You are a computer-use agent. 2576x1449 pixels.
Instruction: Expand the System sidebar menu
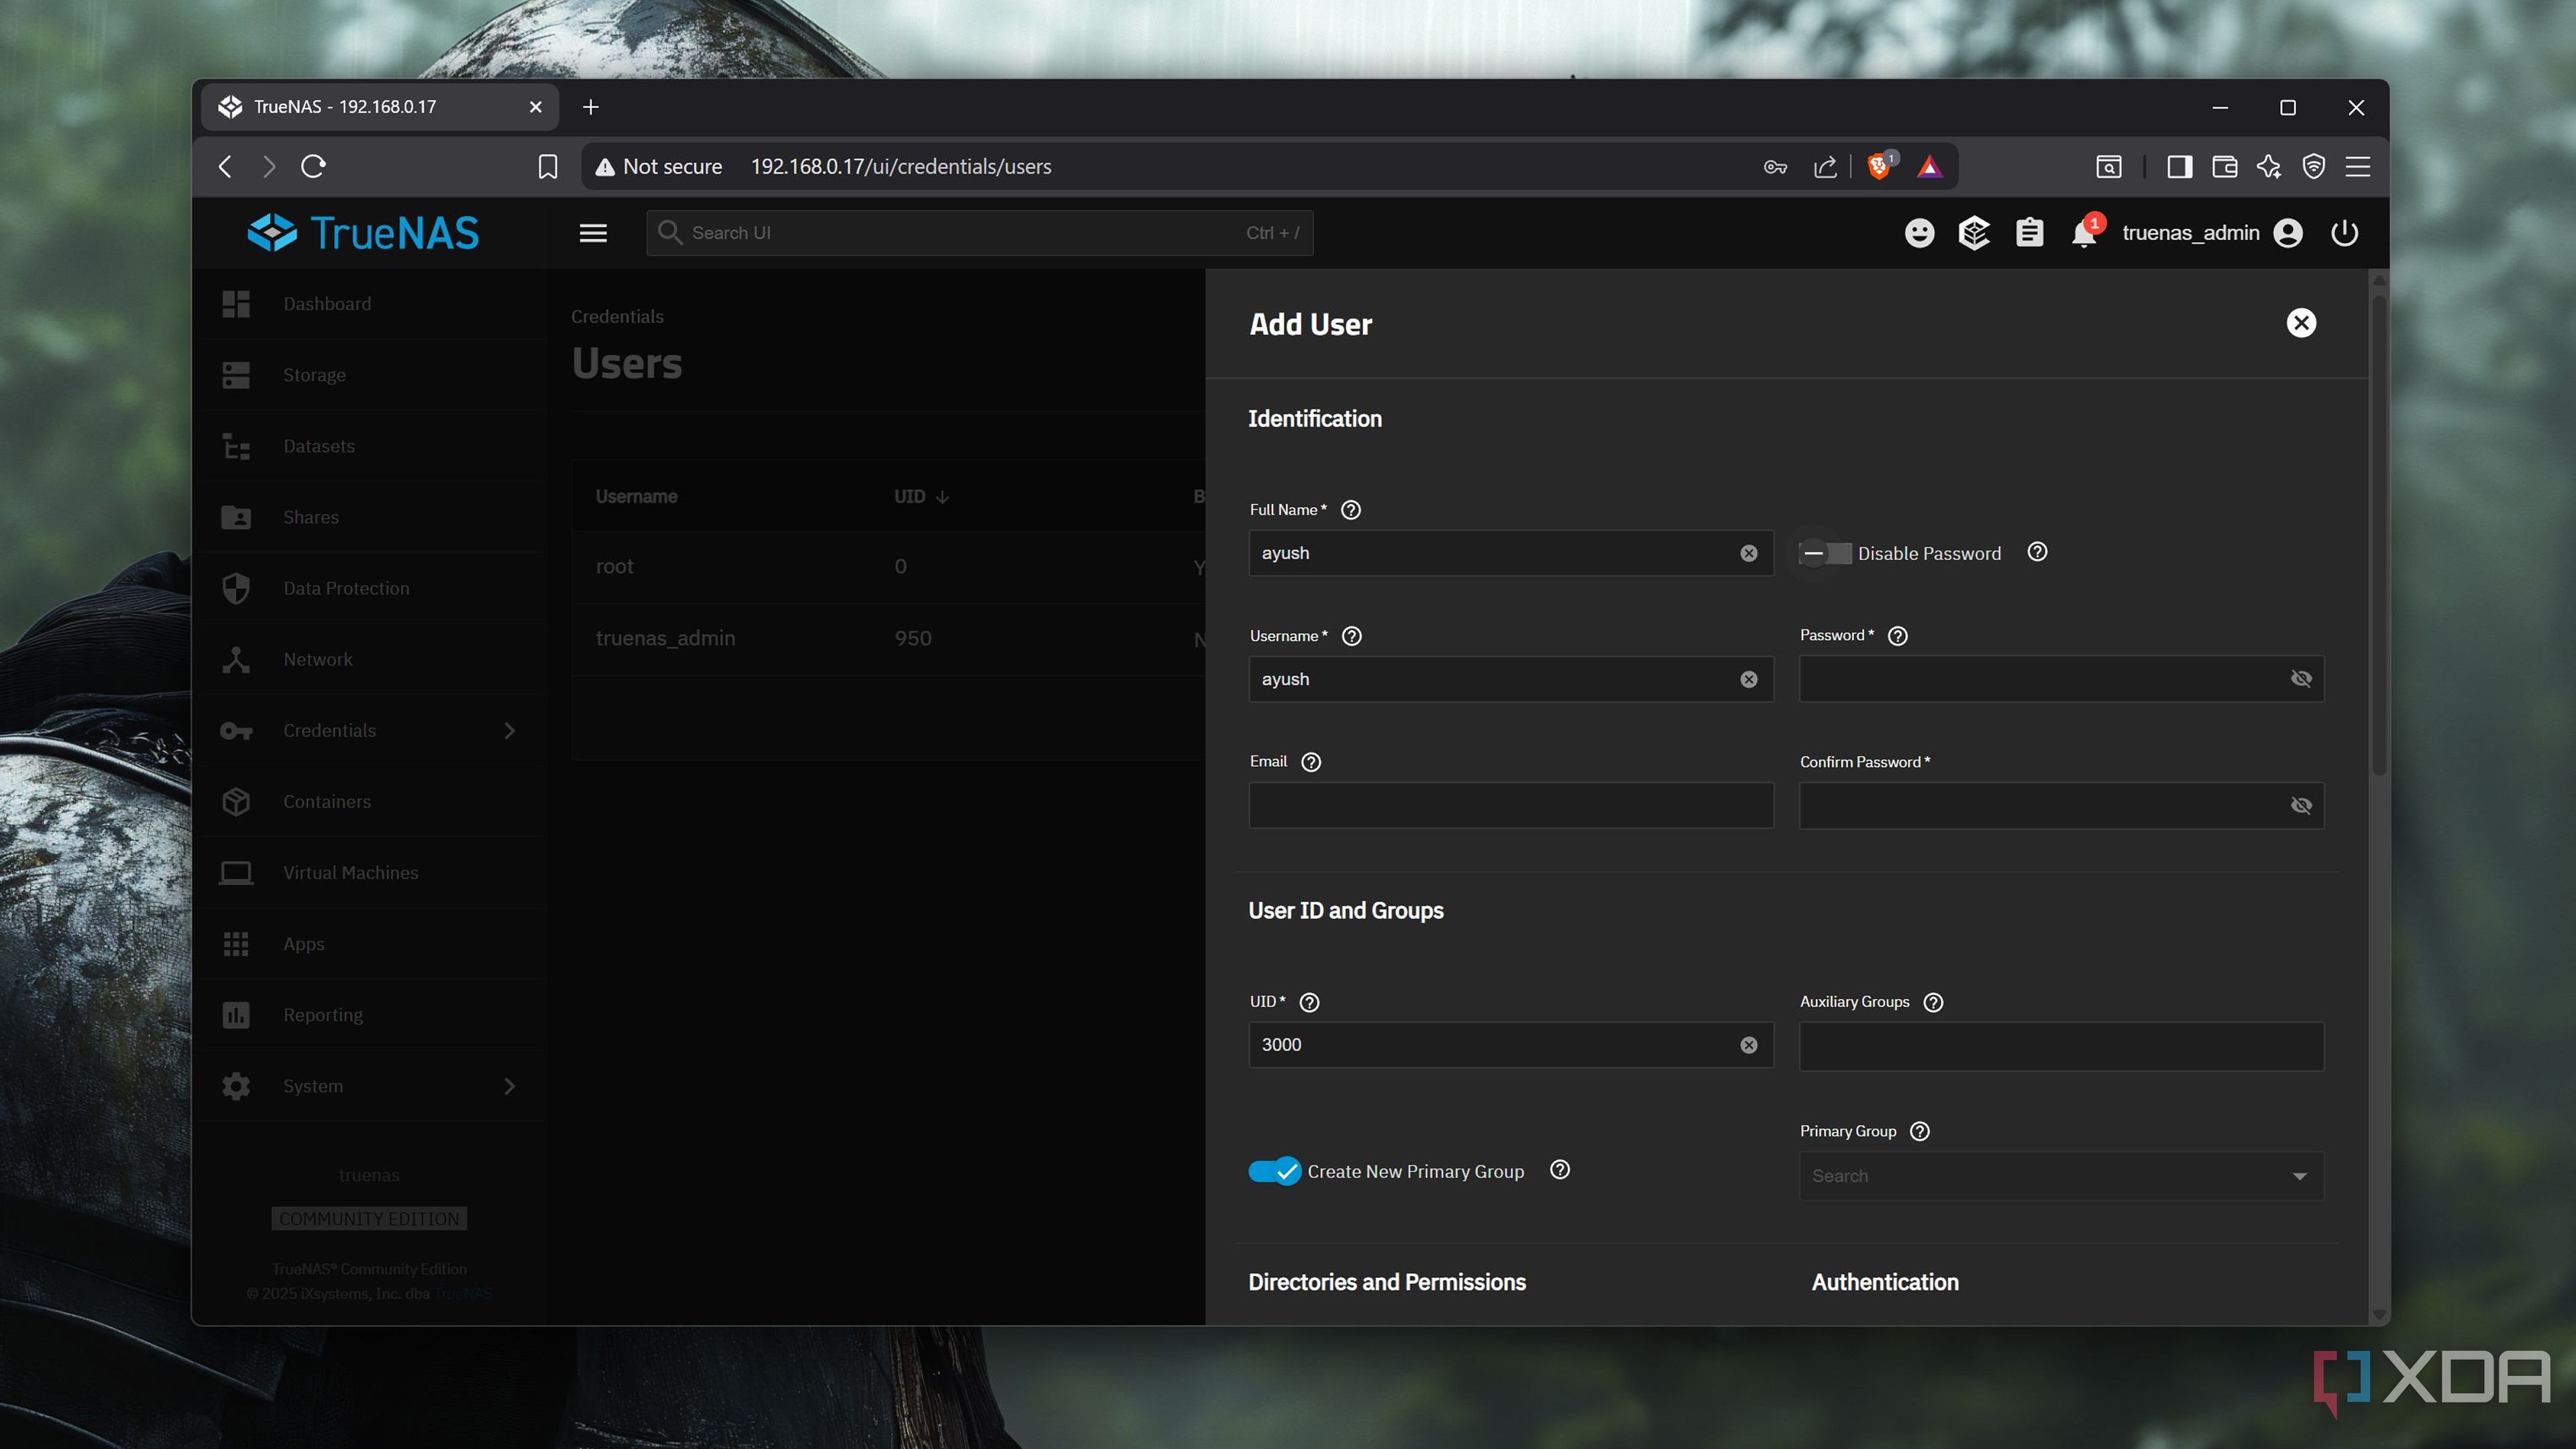tap(509, 1086)
